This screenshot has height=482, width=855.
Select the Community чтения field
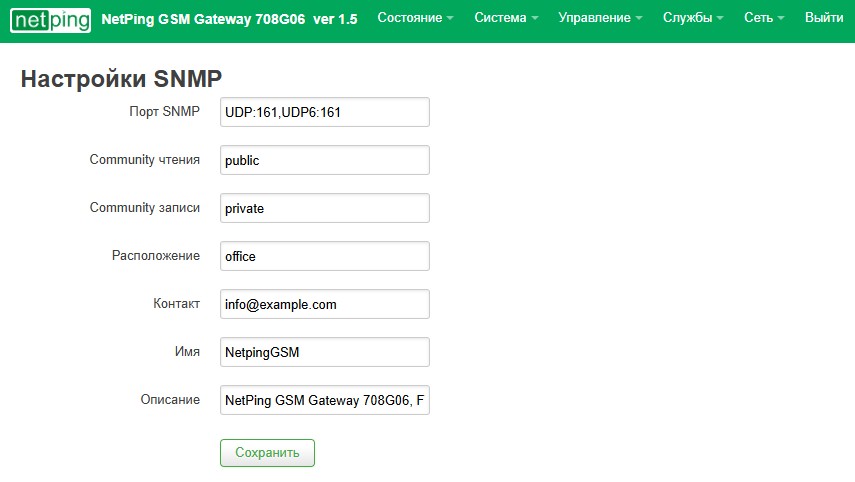tap(324, 160)
